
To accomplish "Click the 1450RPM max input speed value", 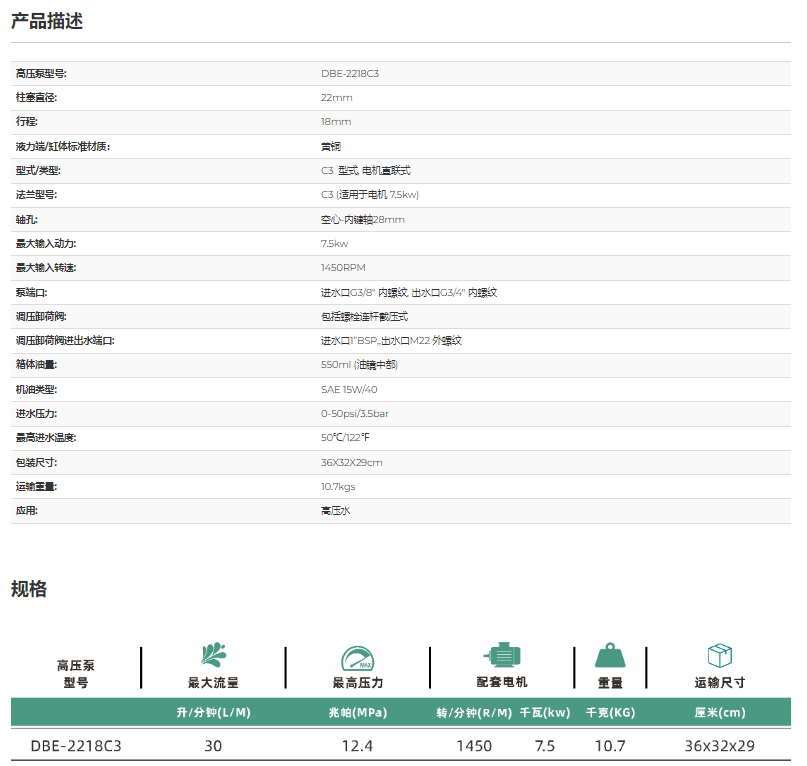I will click(x=342, y=268).
